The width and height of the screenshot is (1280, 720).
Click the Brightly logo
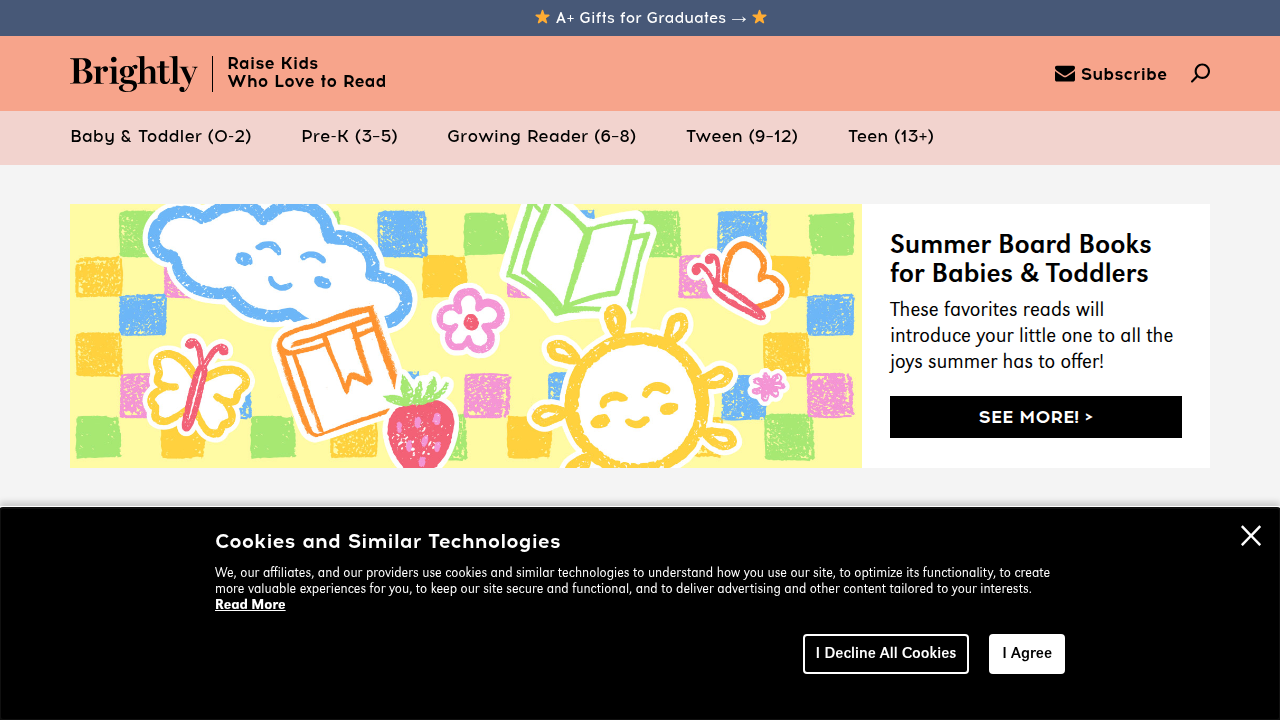tap(134, 73)
